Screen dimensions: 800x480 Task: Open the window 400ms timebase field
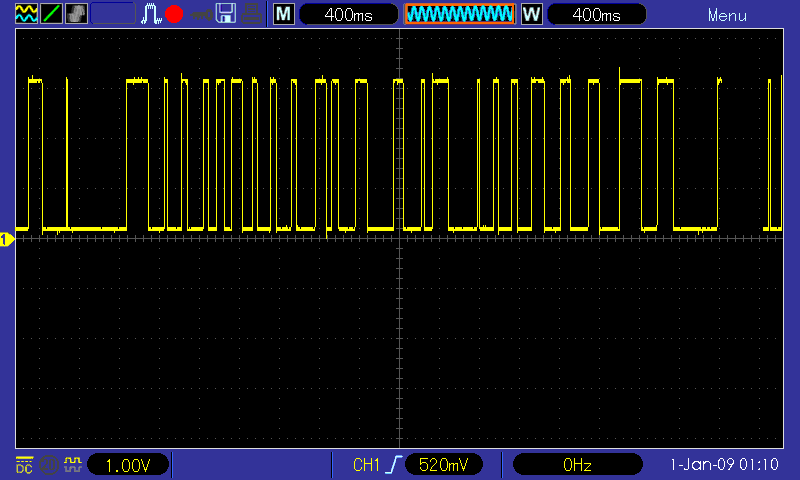(596, 14)
